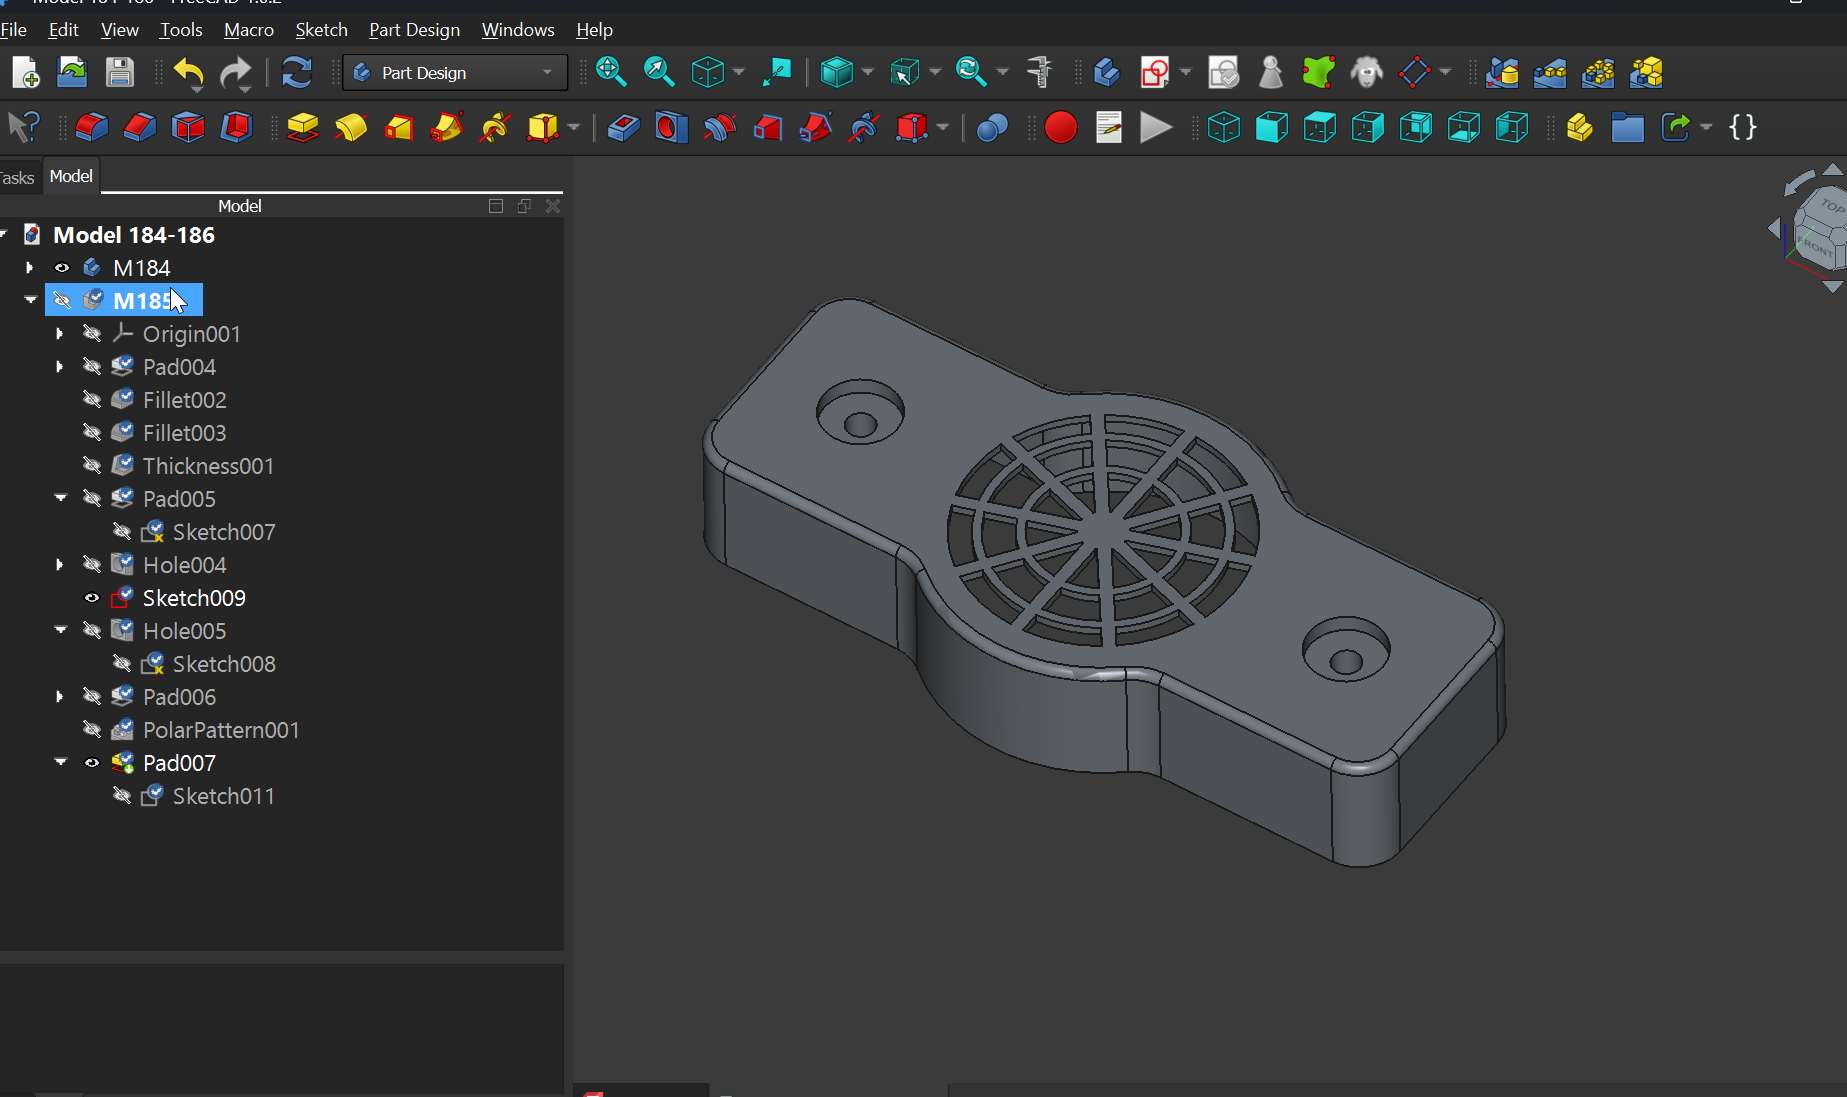
Task: Show Thickness001 via its visibility icon
Action: pyautogui.click(x=92, y=466)
